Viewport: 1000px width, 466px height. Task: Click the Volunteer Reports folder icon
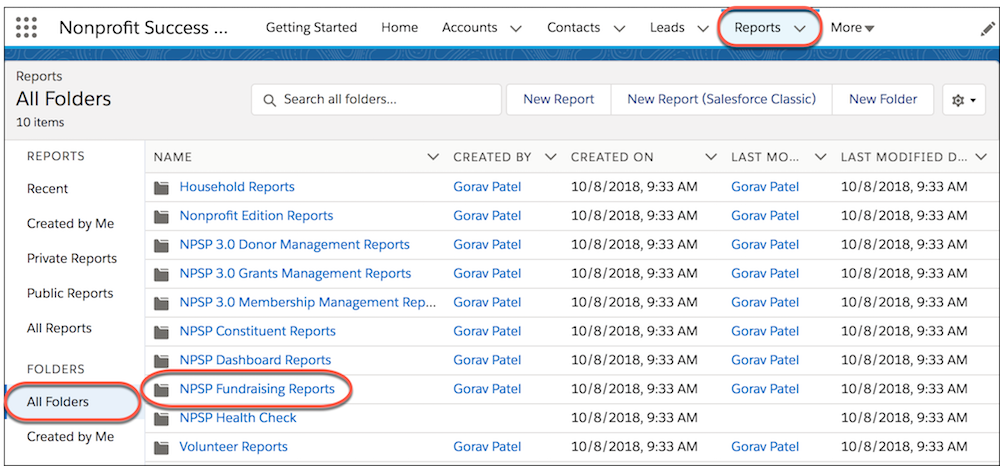point(162,447)
